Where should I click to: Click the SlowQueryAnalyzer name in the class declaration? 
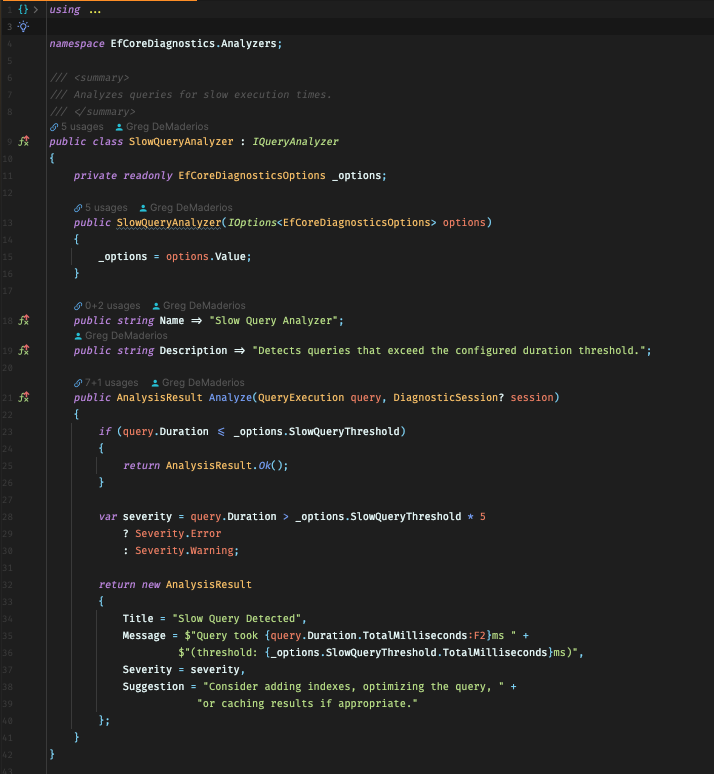tap(181, 142)
